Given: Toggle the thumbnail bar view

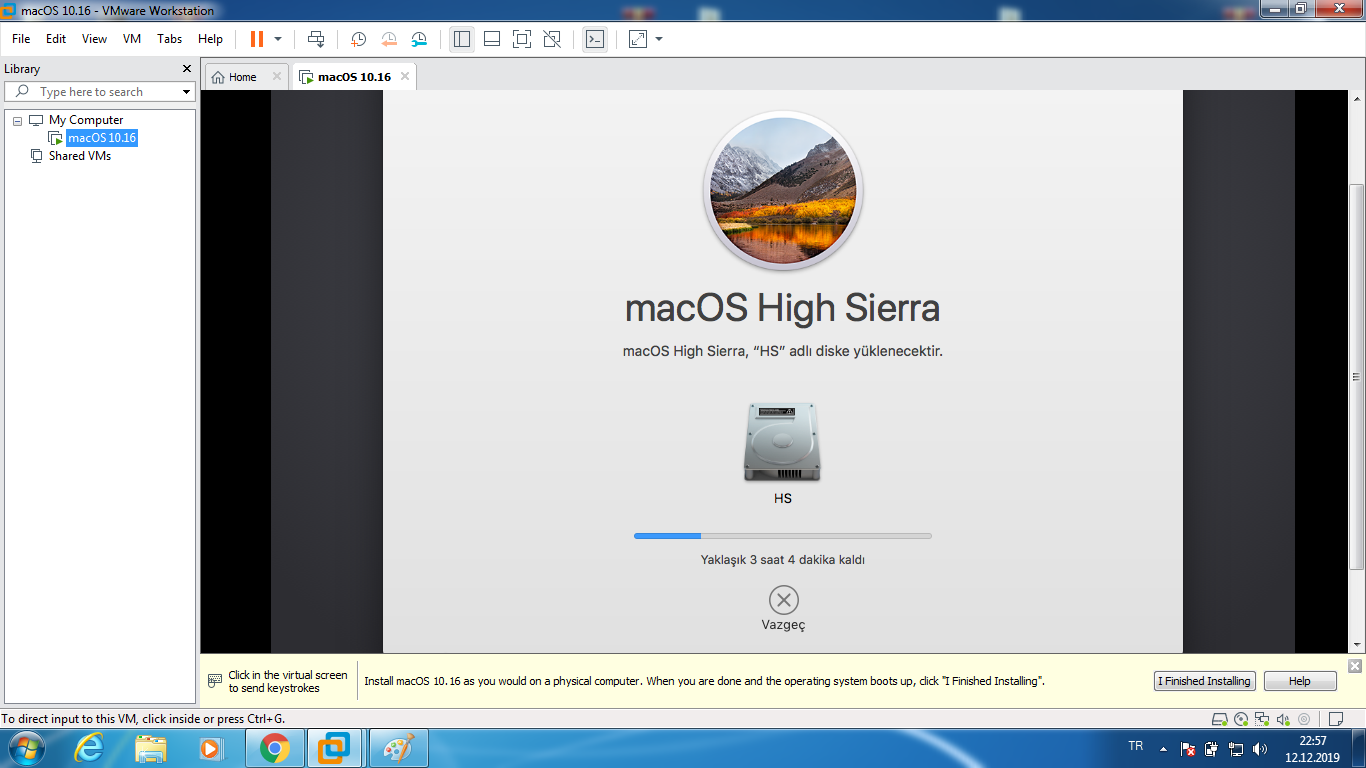Looking at the screenshot, I should (492, 39).
